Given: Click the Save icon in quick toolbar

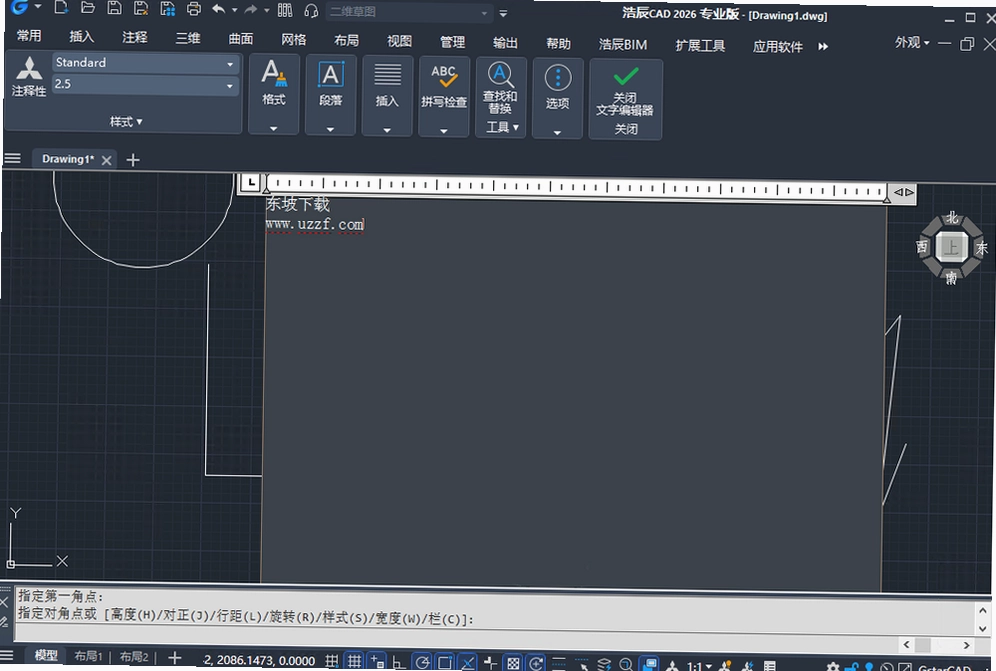Looking at the screenshot, I should 114,8.
